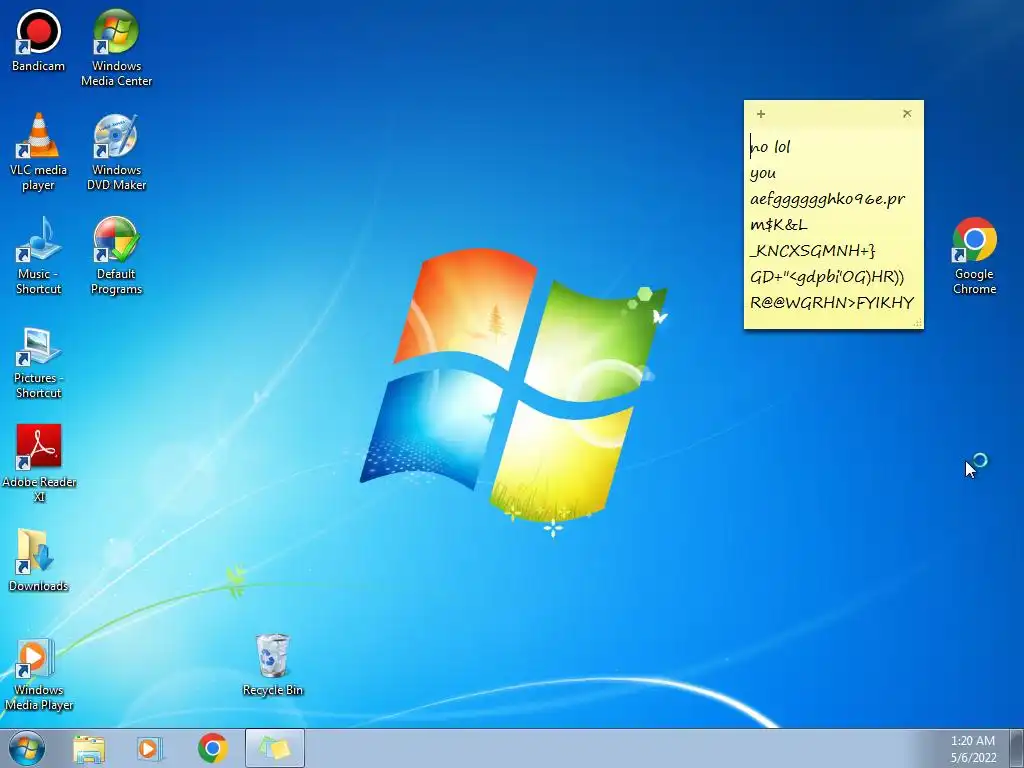Add a new sticky note with plus

click(x=761, y=114)
